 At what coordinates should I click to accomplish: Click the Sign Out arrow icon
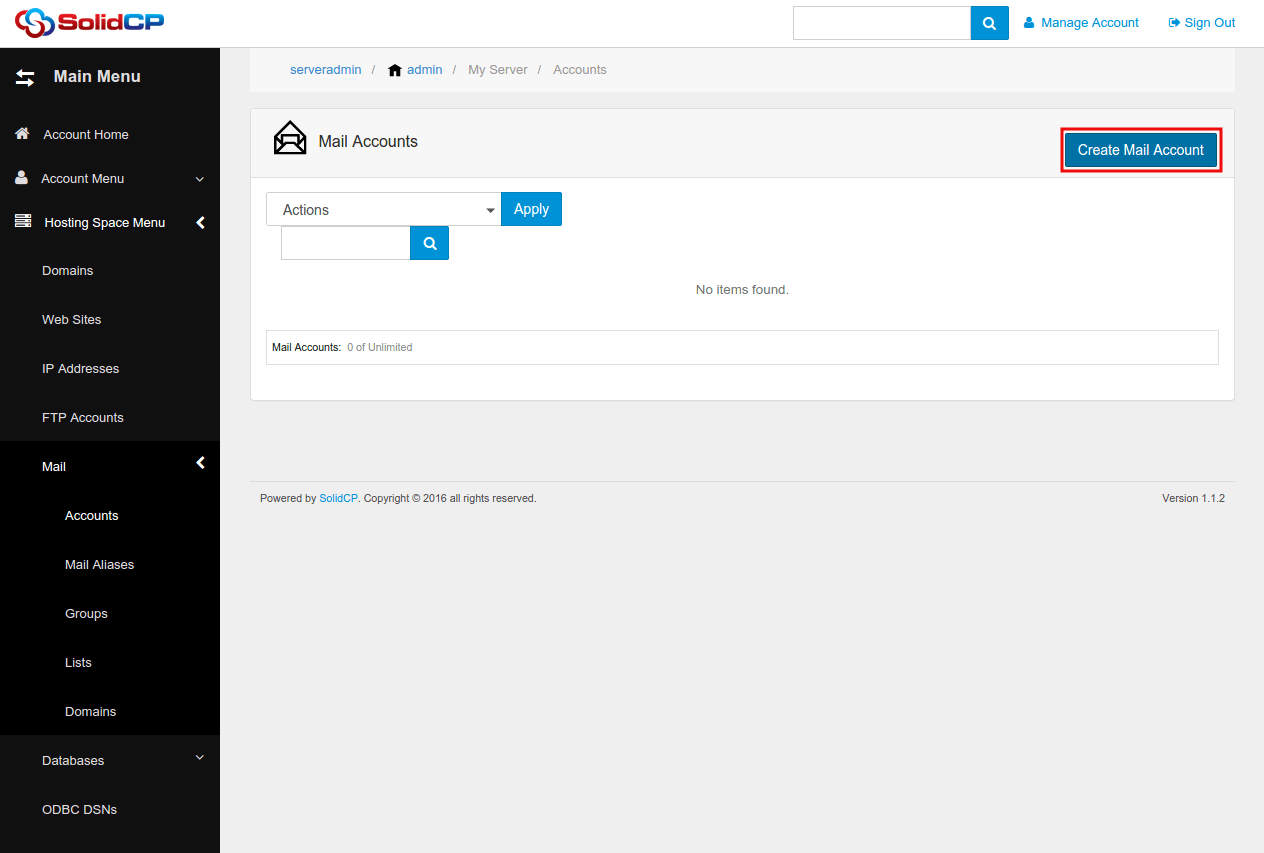(1174, 22)
